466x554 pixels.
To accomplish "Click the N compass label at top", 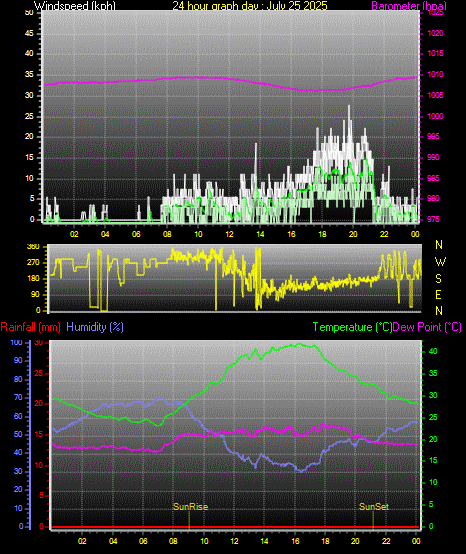I will point(439,244).
